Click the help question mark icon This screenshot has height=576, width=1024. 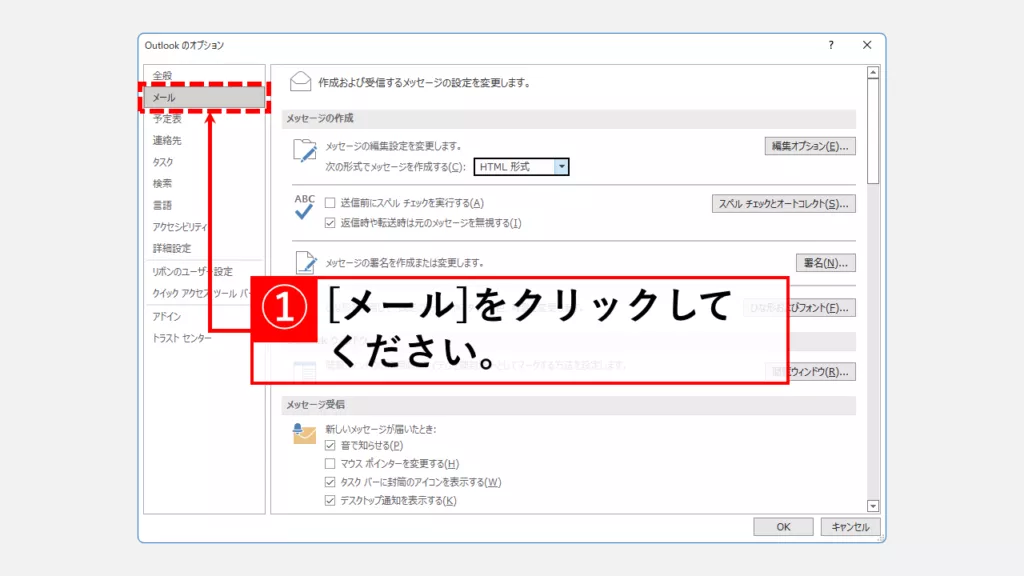coord(831,45)
